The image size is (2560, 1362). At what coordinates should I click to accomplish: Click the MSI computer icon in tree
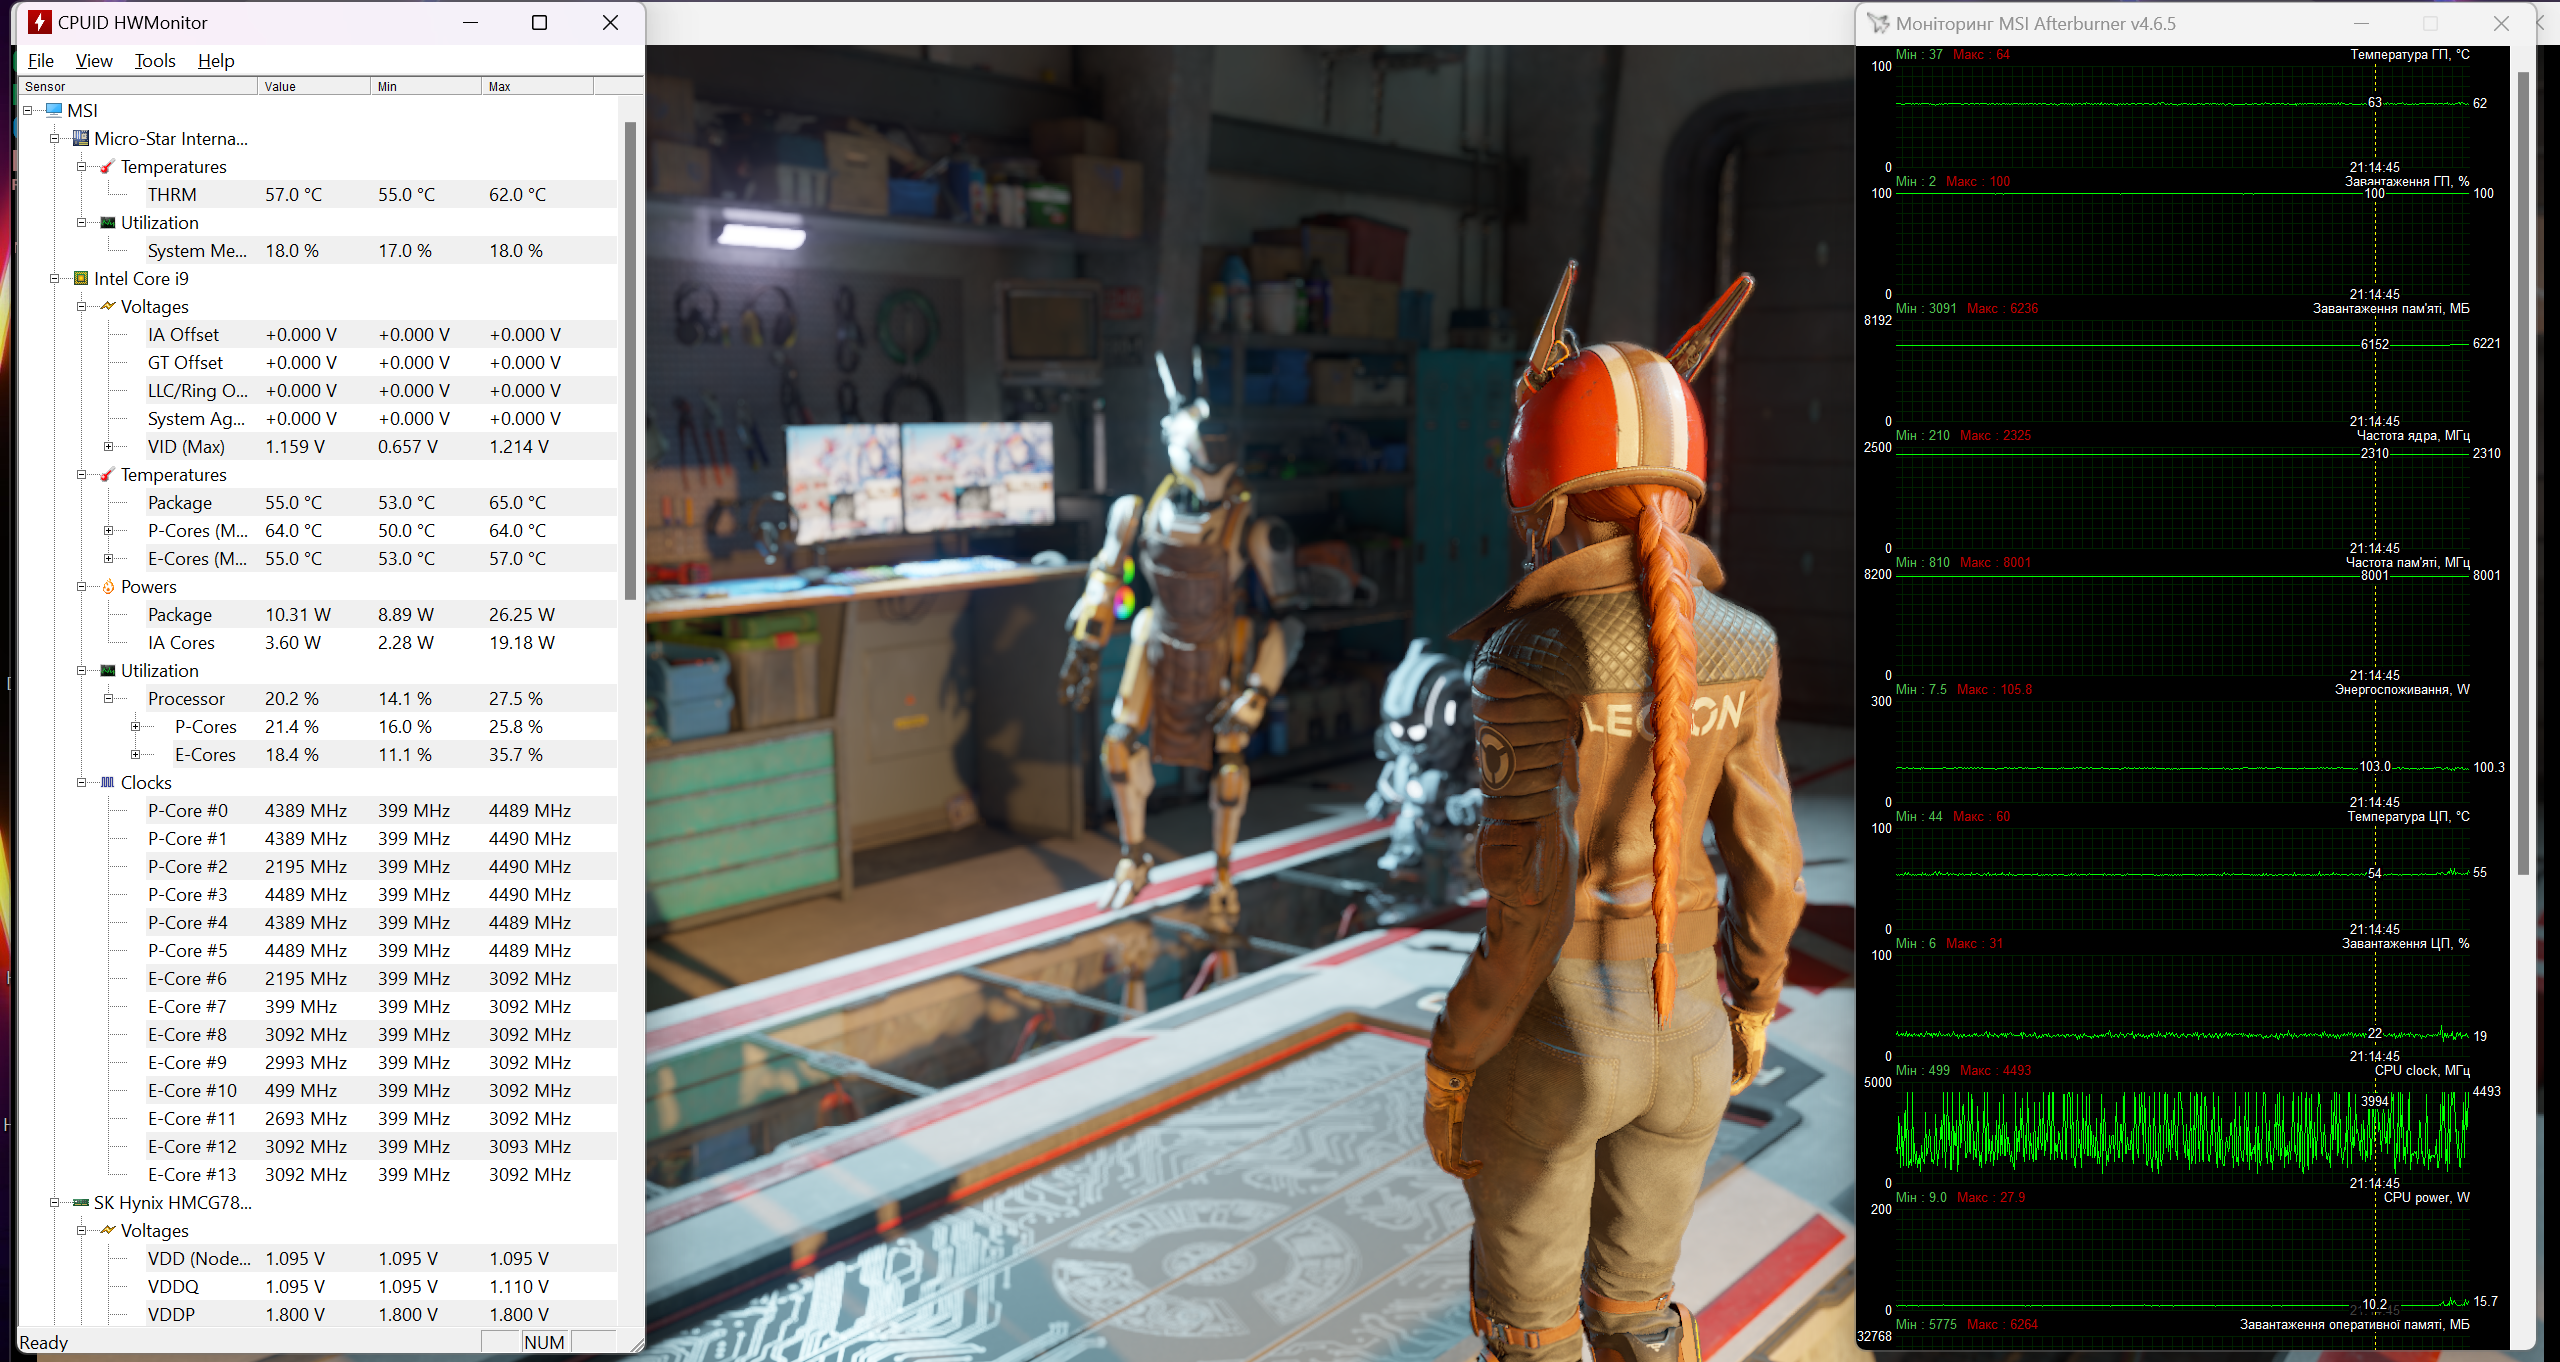54,110
